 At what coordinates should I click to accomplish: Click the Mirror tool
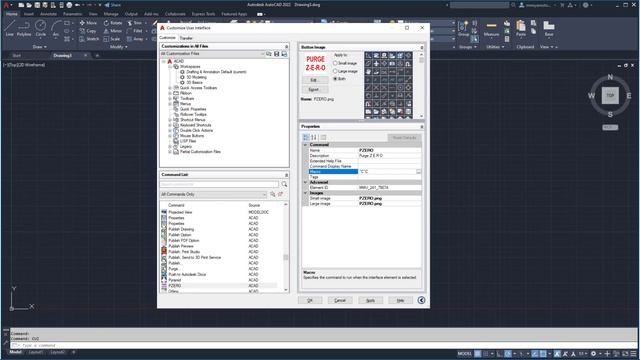coord(113,31)
